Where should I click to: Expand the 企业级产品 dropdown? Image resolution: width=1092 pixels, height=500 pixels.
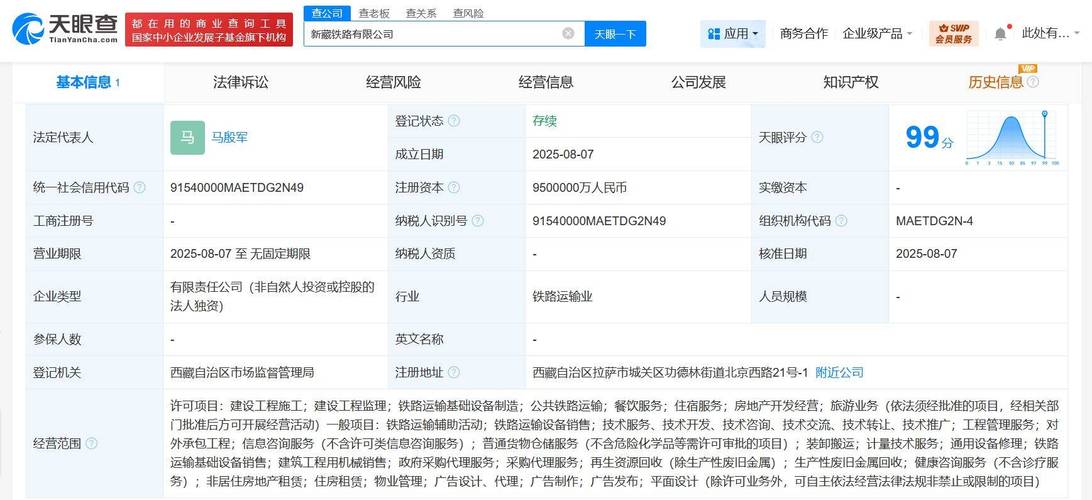(x=877, y=33)
